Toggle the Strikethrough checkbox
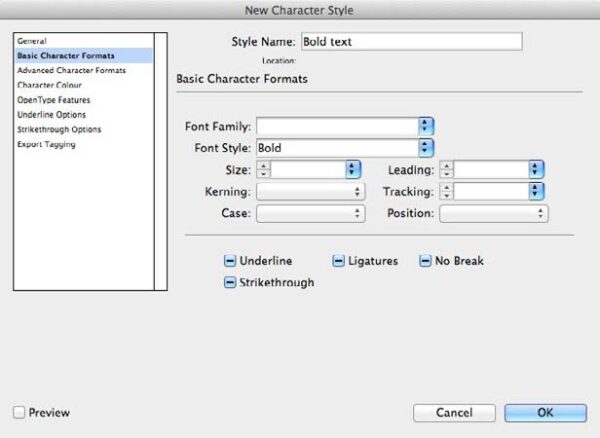Viewport: 600px width, 438px height. (230, 283)
